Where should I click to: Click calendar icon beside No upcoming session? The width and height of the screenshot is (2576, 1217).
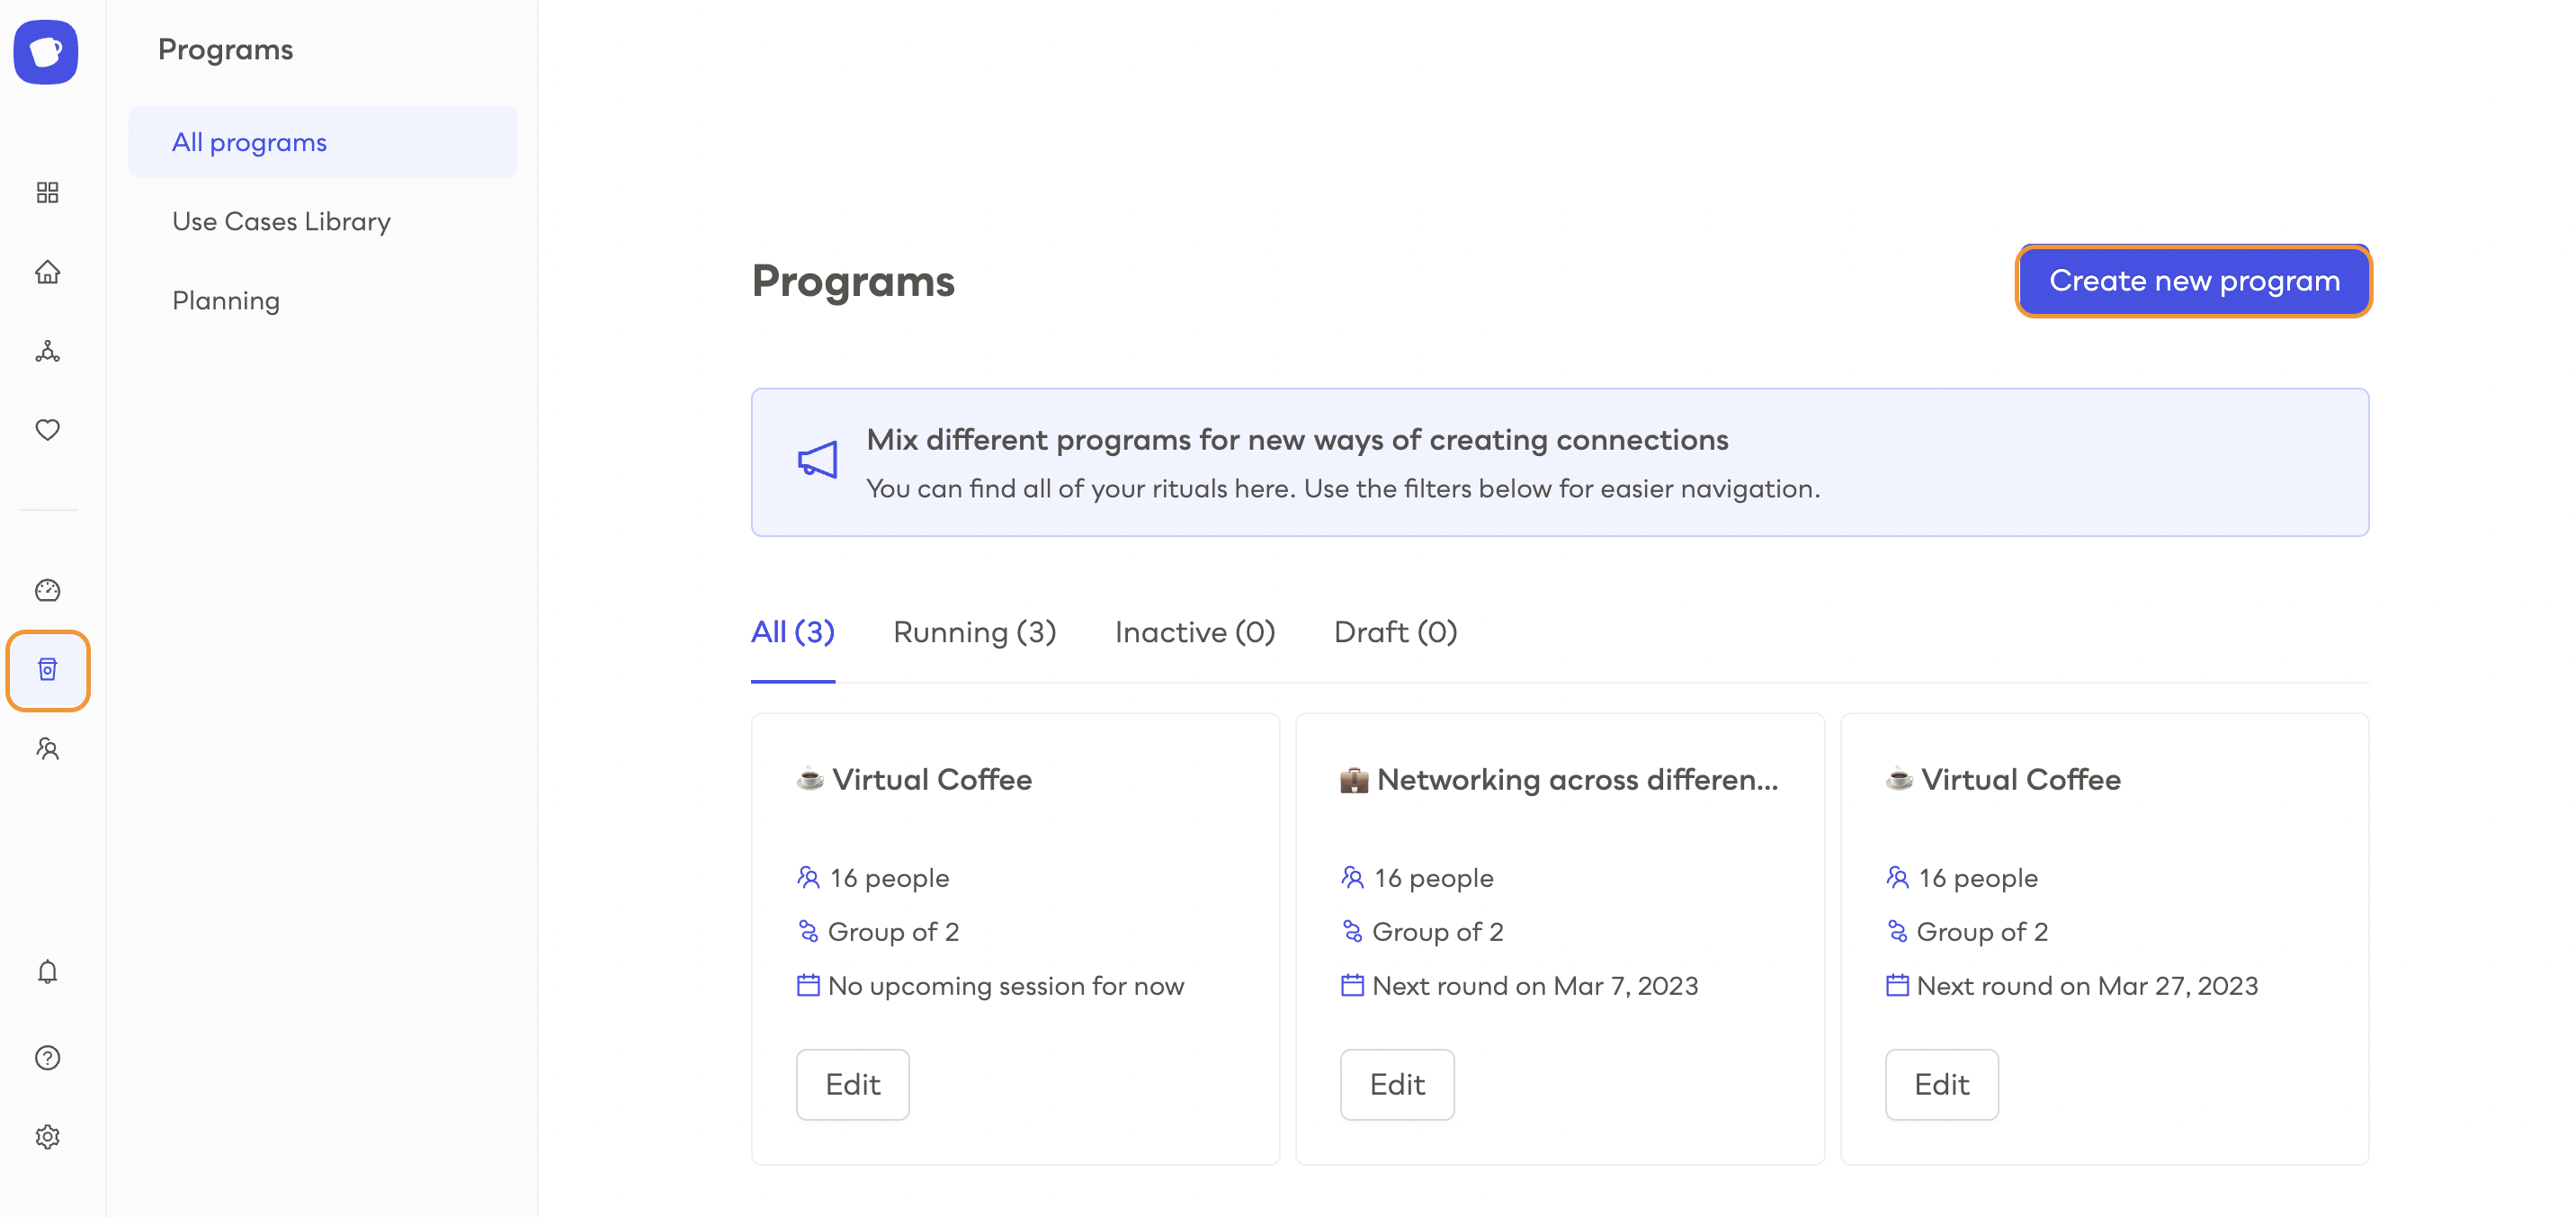[808, 985]
